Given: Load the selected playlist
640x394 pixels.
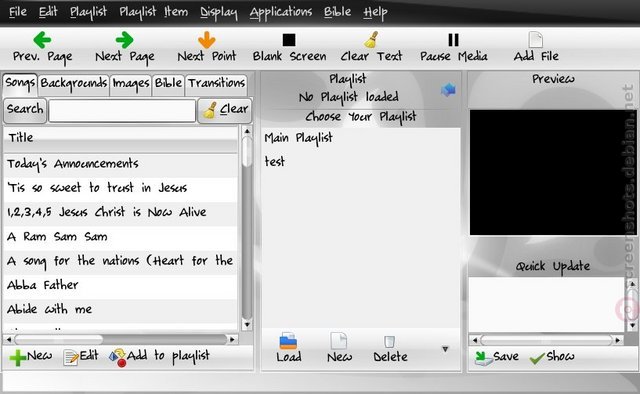Looking at the screenshot, I should pos(288,348).
